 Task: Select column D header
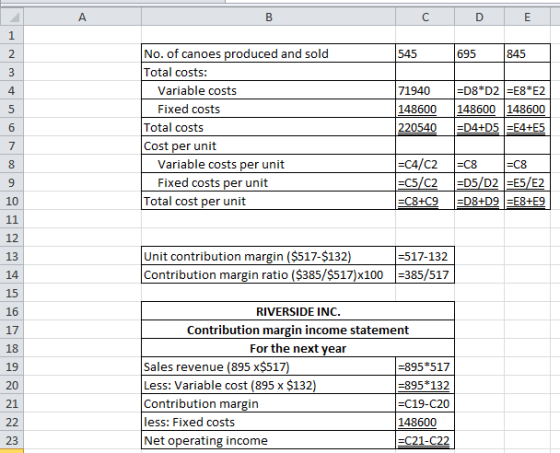[479, 17]
